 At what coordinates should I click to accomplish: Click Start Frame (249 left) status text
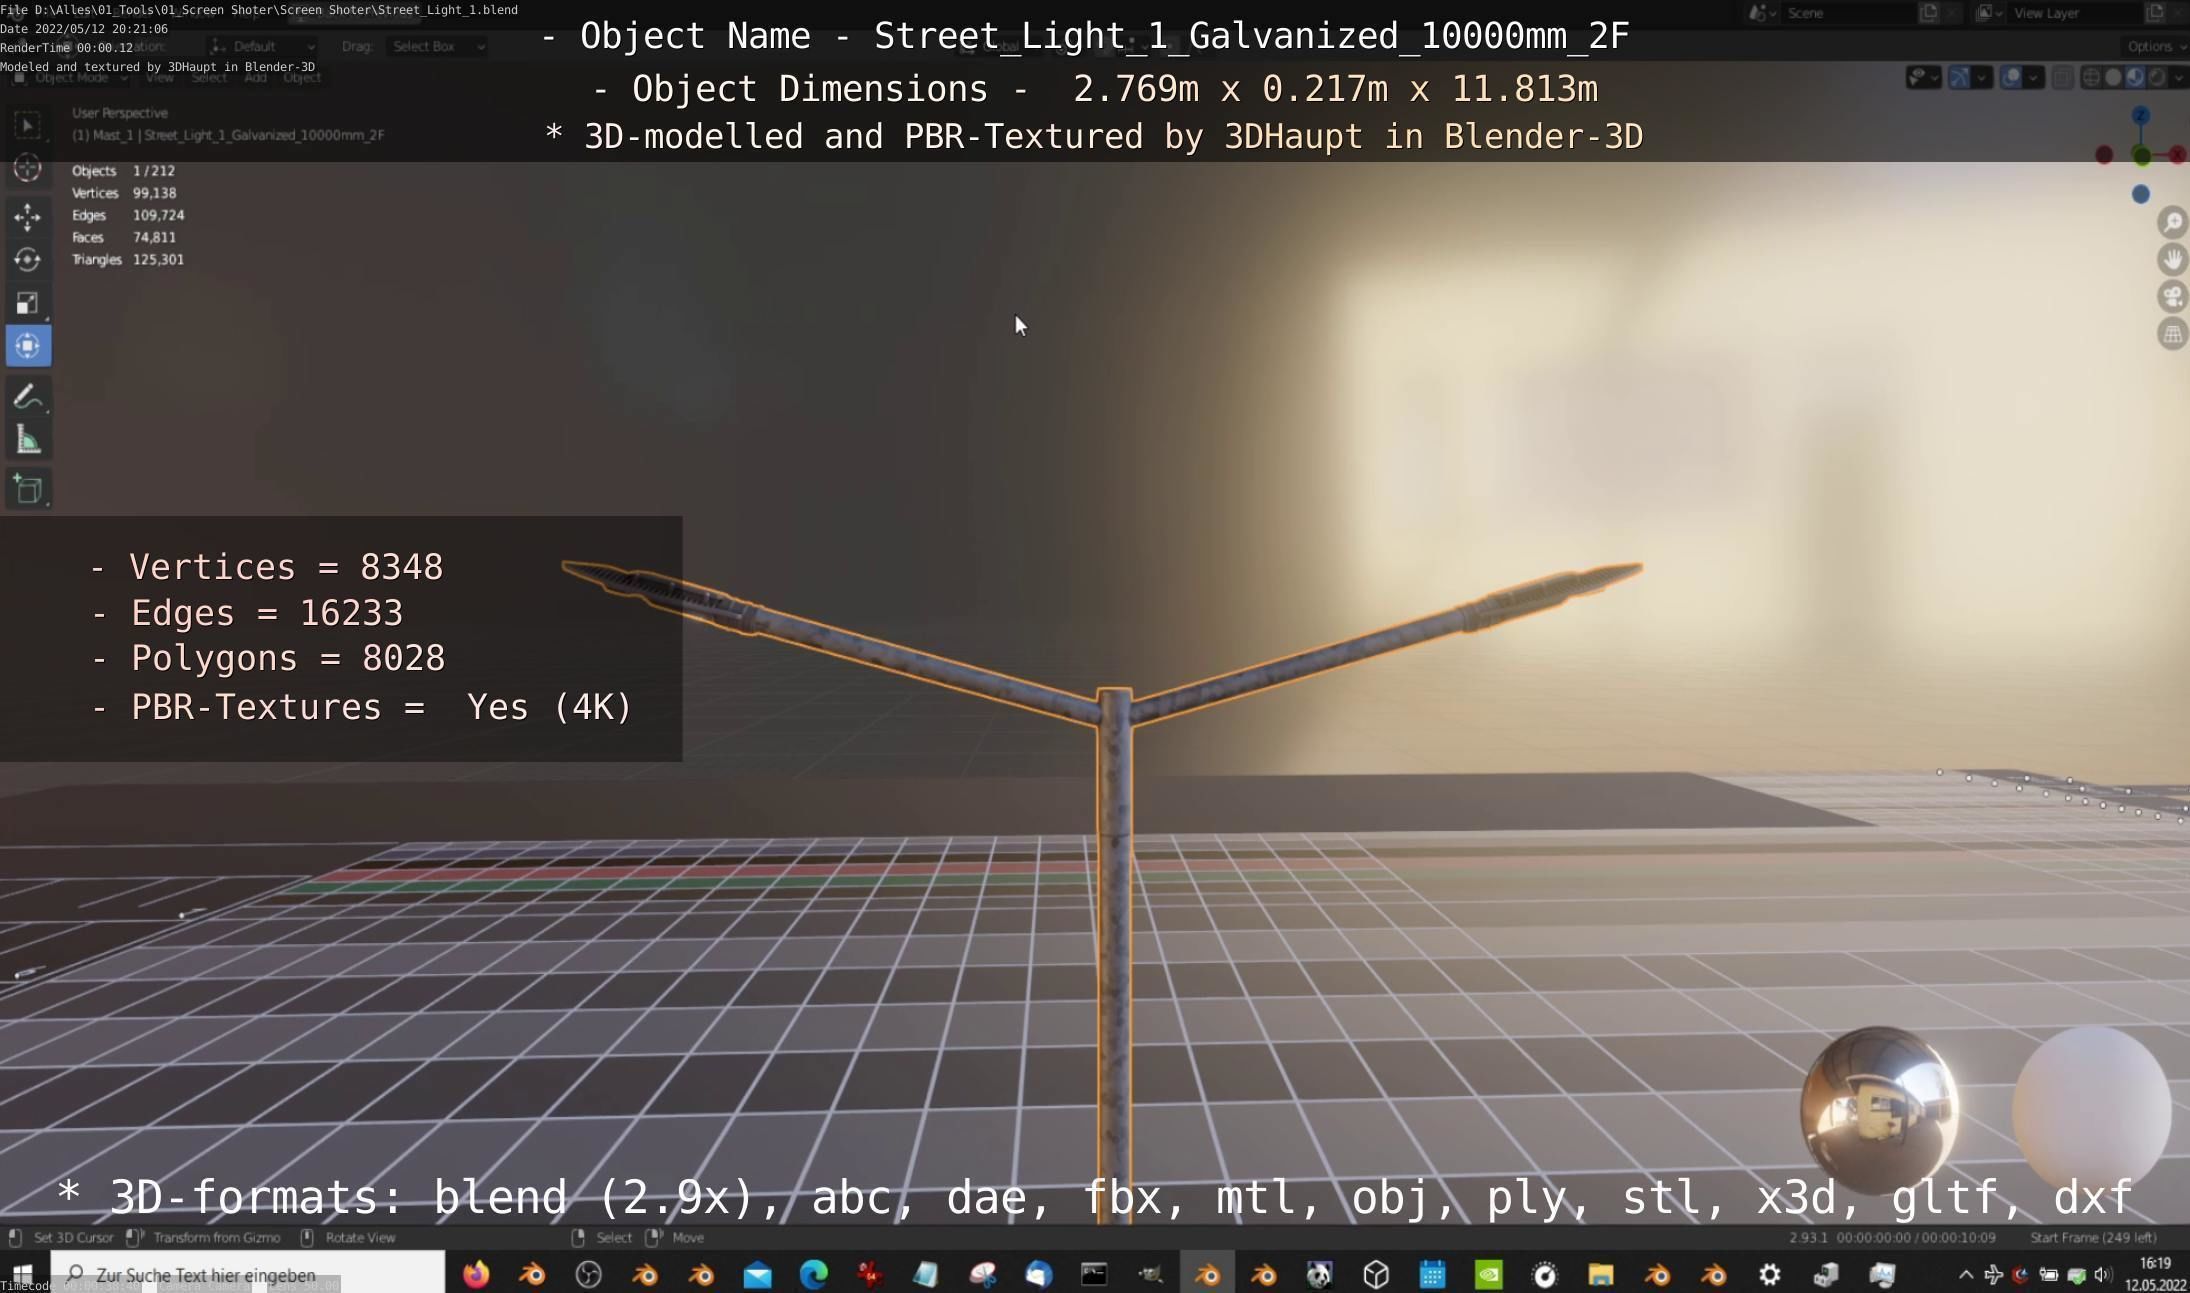click(2093, 1237)
